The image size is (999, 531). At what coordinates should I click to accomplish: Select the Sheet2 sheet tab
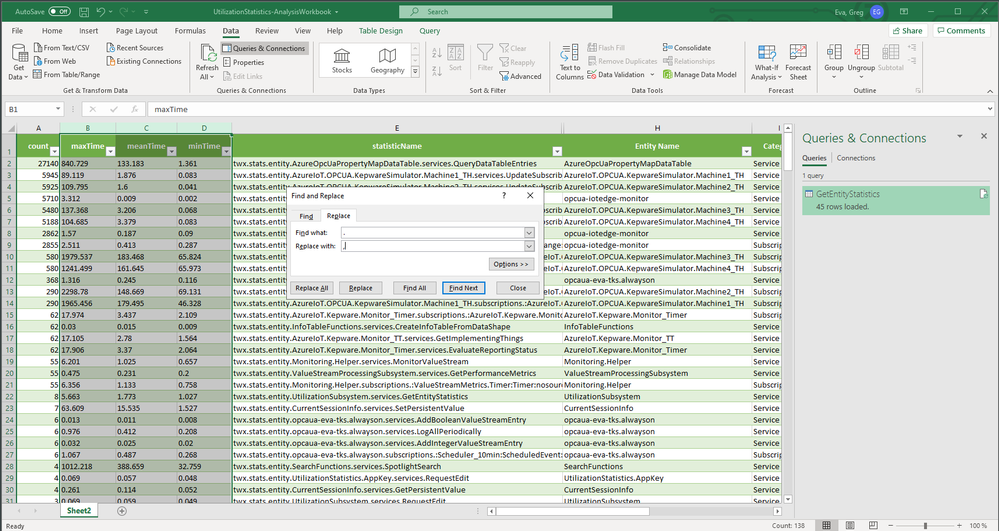coord(79,511)
